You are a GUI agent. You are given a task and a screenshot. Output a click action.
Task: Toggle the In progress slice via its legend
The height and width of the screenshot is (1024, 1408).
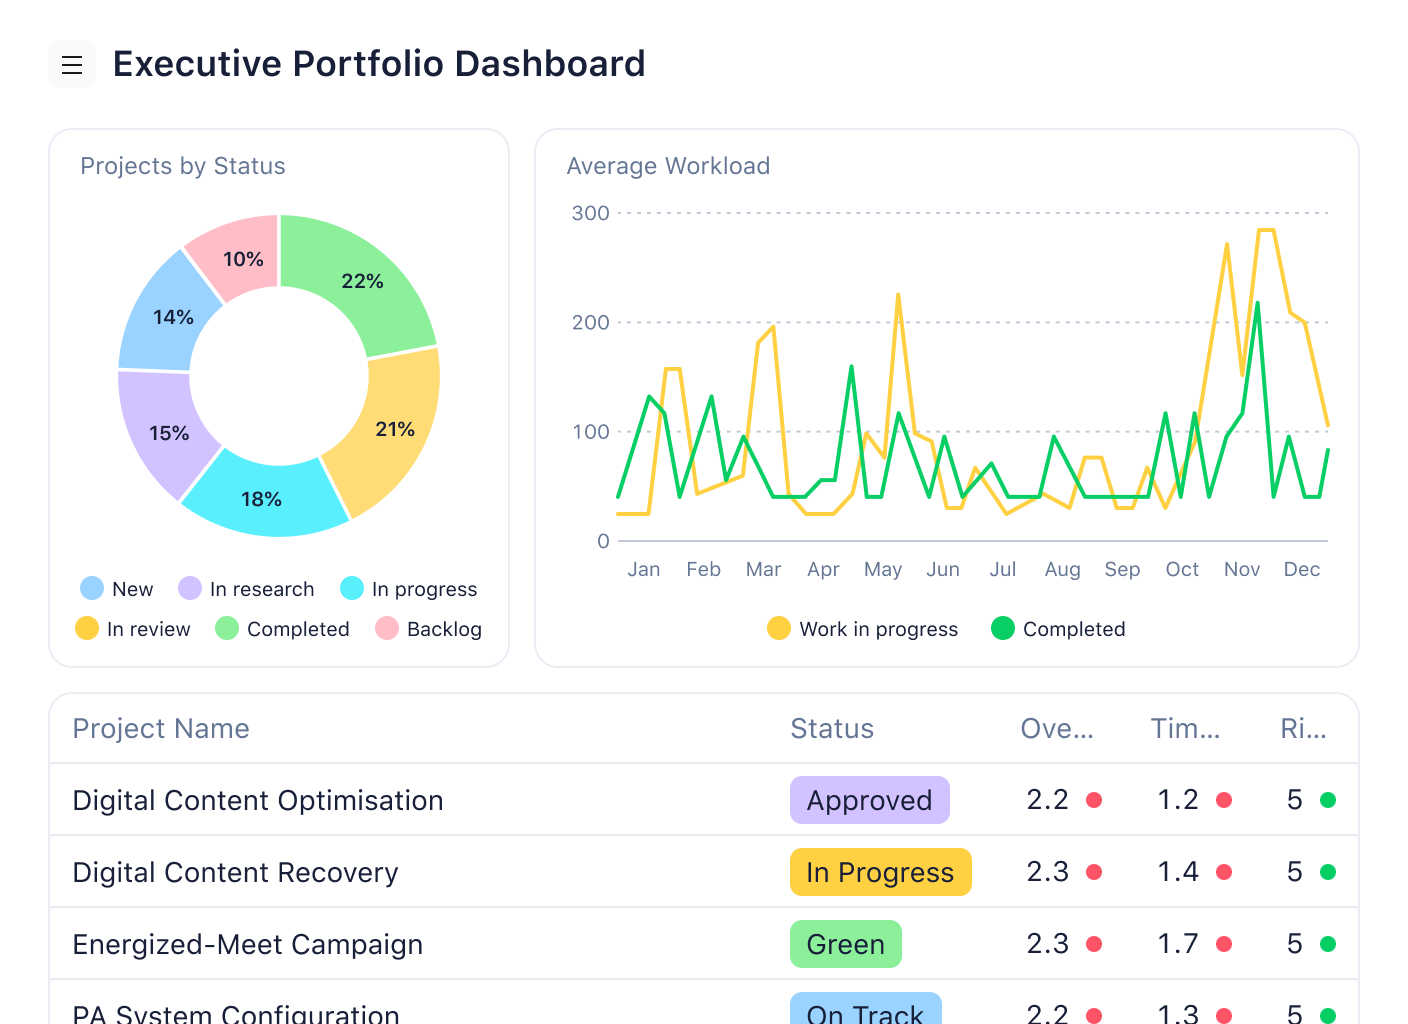point(352,589)
